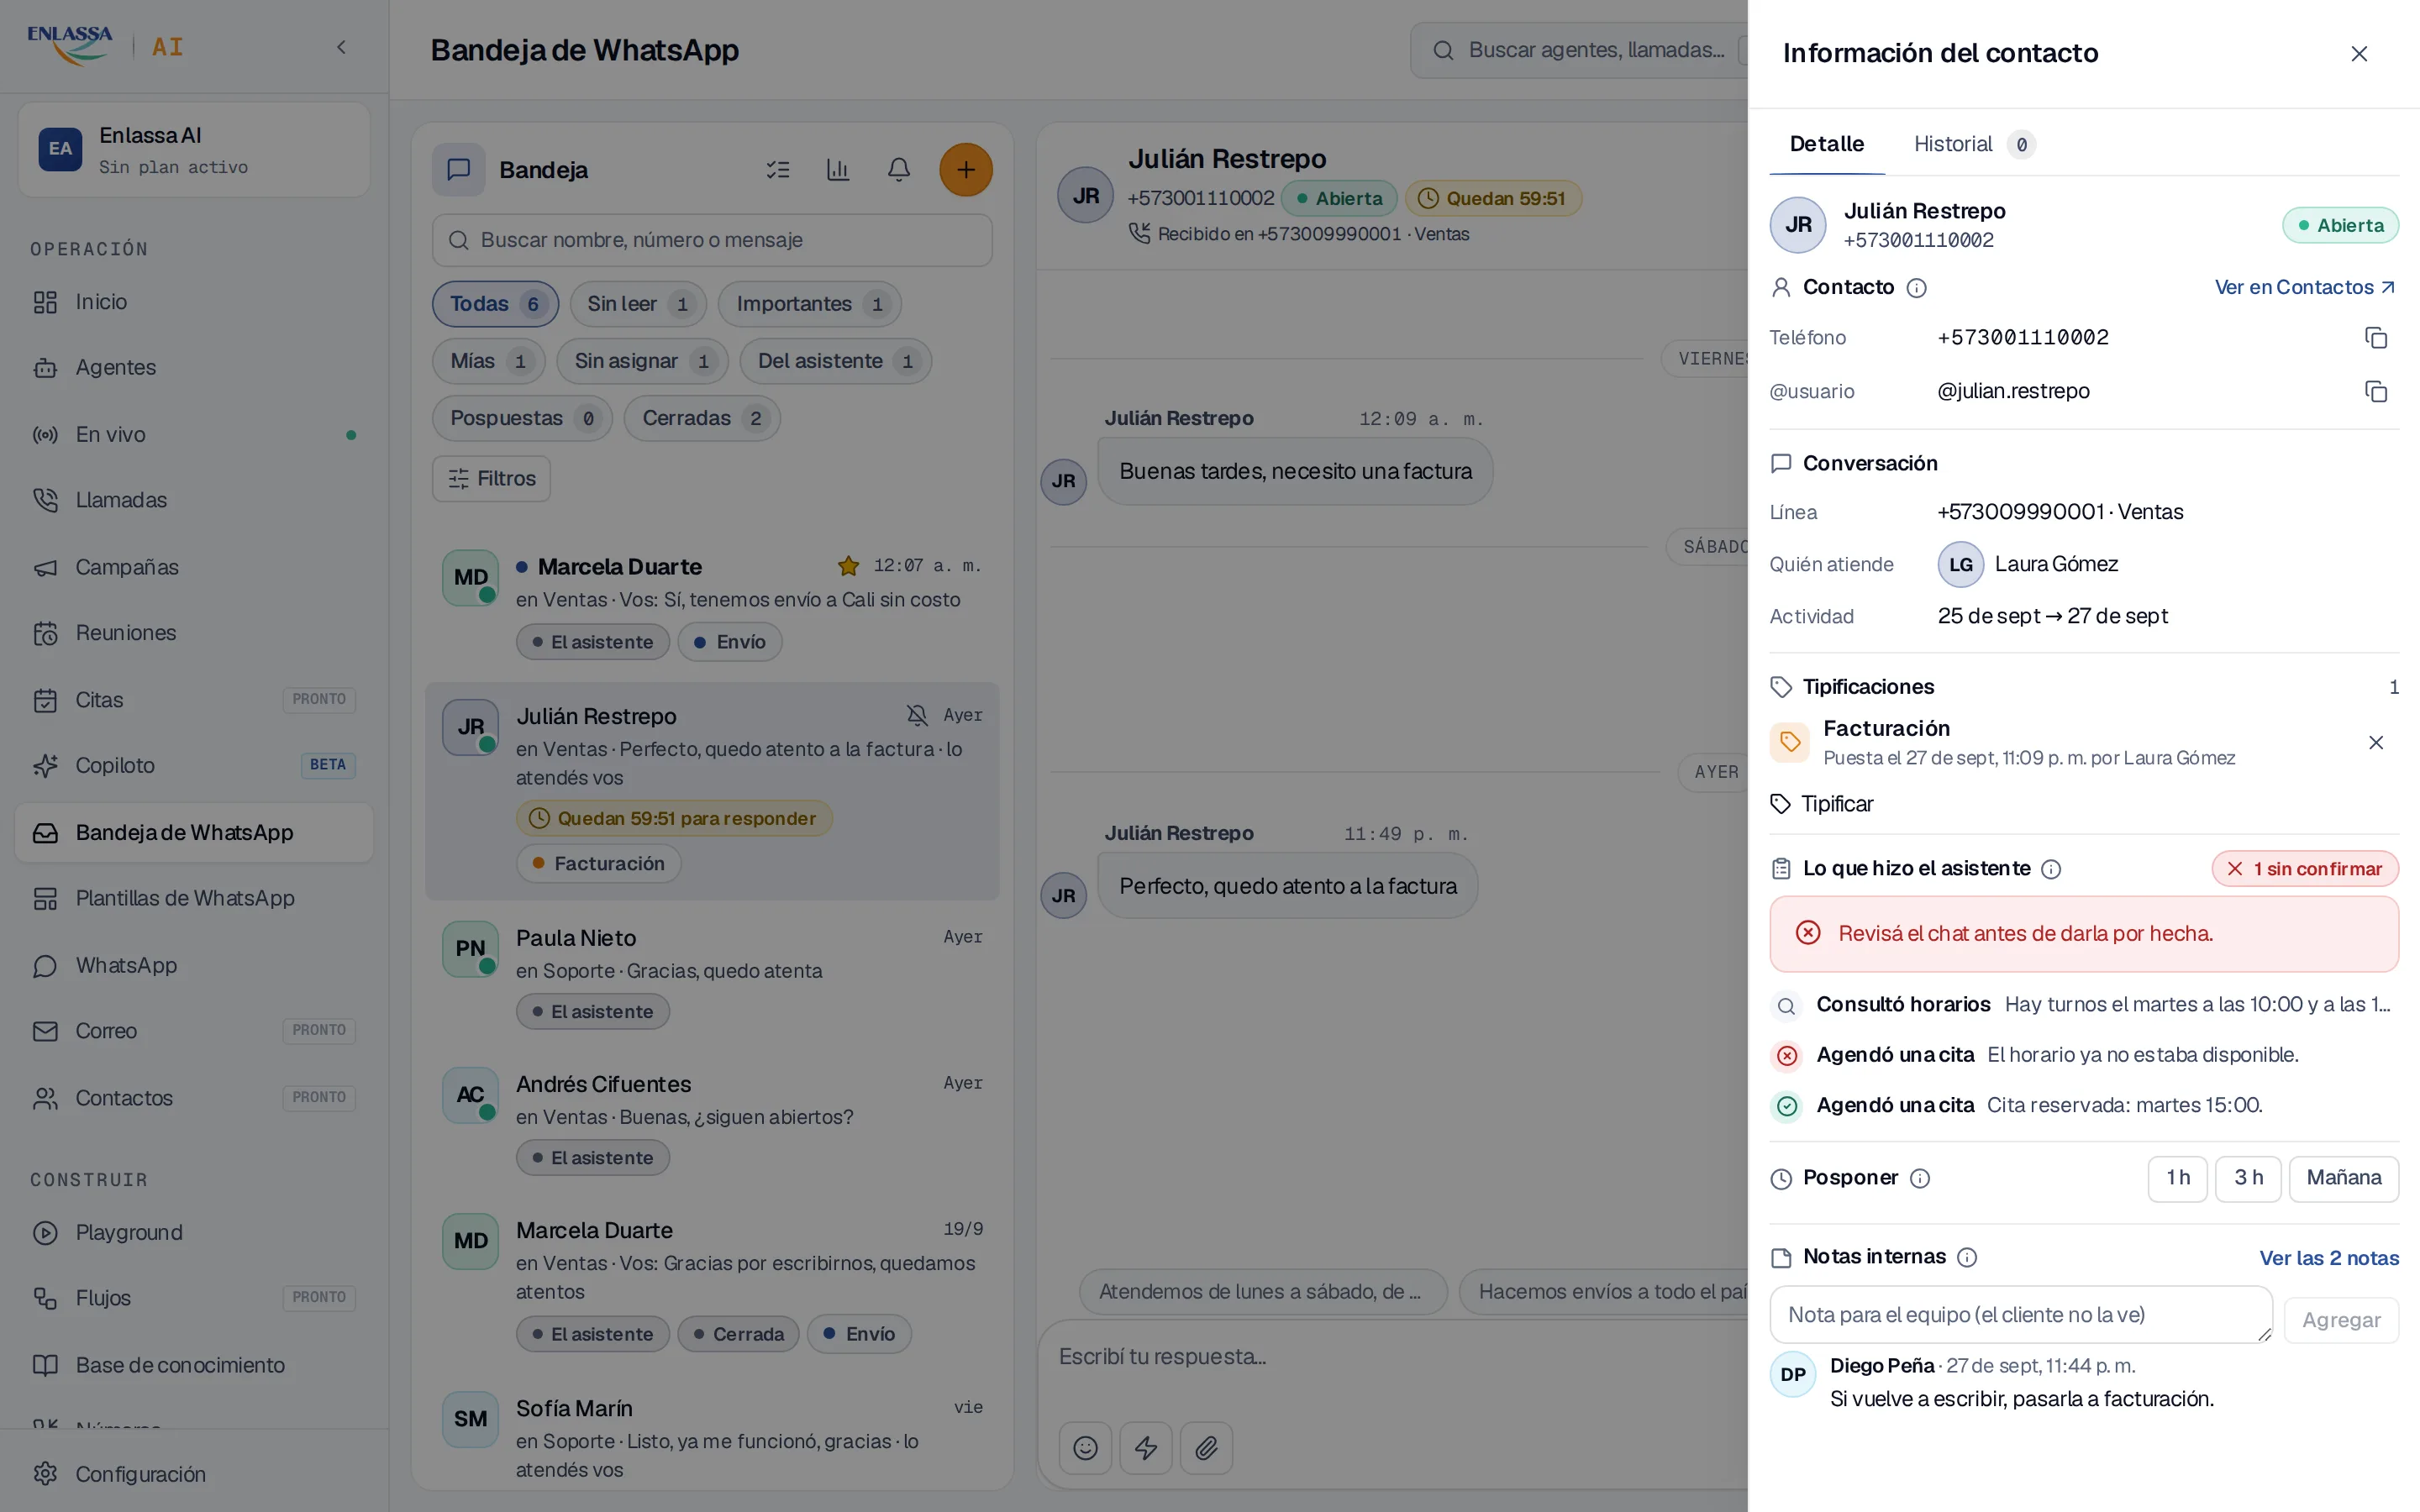Close the contact information panel

coord(2358,54)
